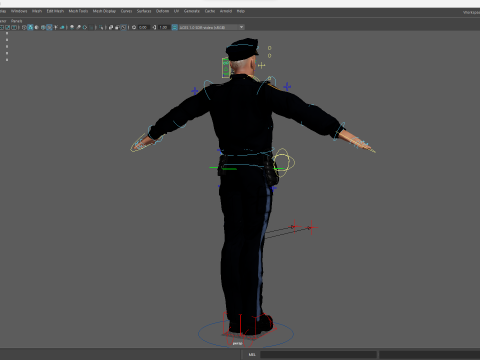Toggle Textured display icon
The image size is (480, 360).
pyautogui.click(x=49, y=27)
